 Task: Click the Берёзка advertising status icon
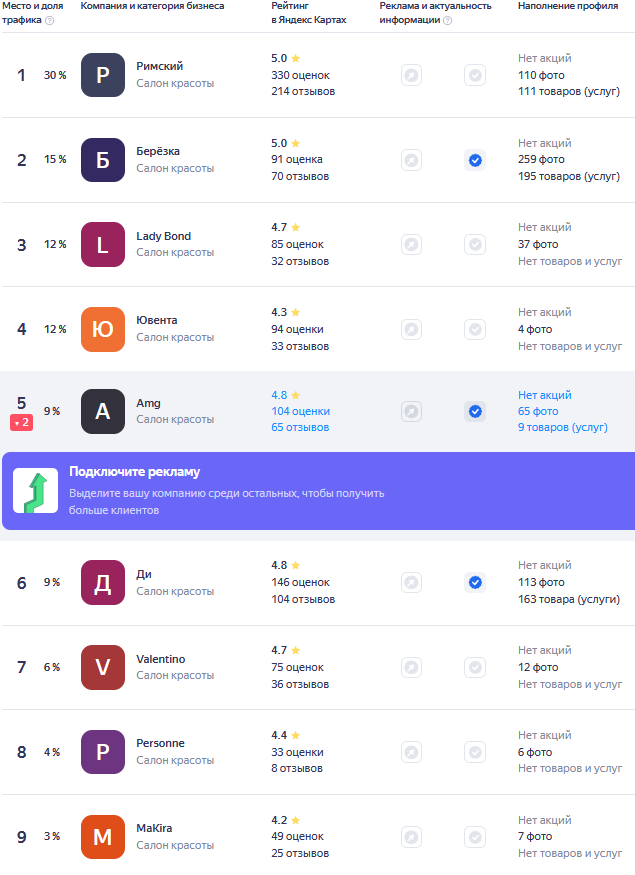click(x=411, y=160)
